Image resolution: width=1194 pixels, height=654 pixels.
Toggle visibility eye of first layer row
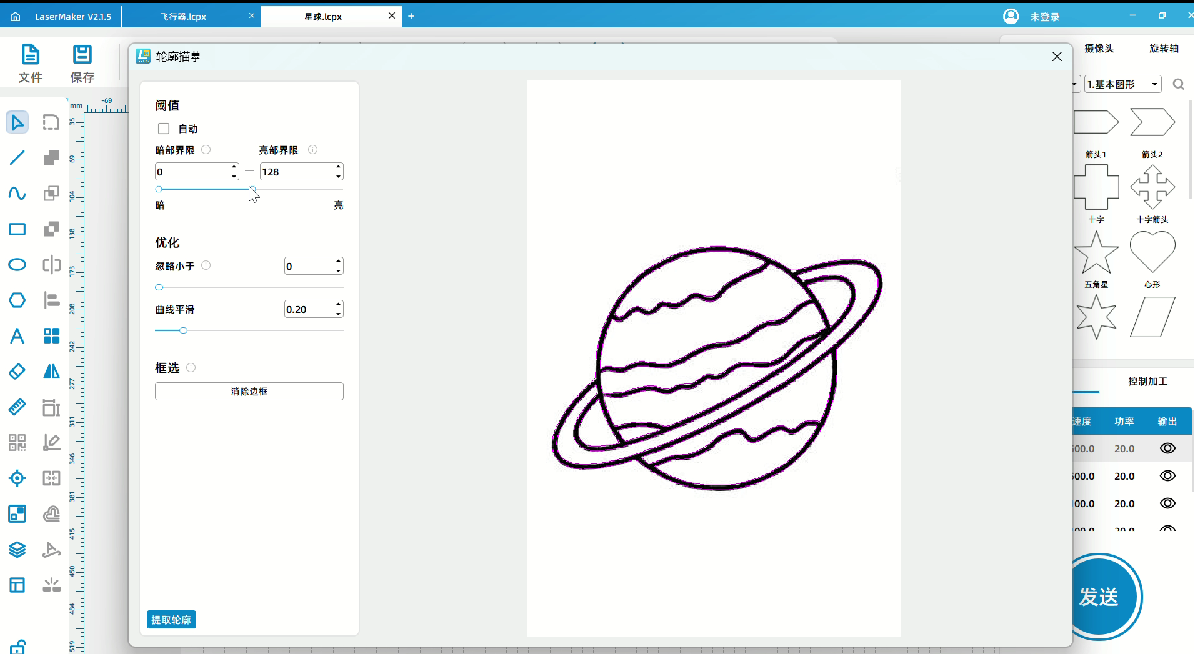[x=1167, y=449]
